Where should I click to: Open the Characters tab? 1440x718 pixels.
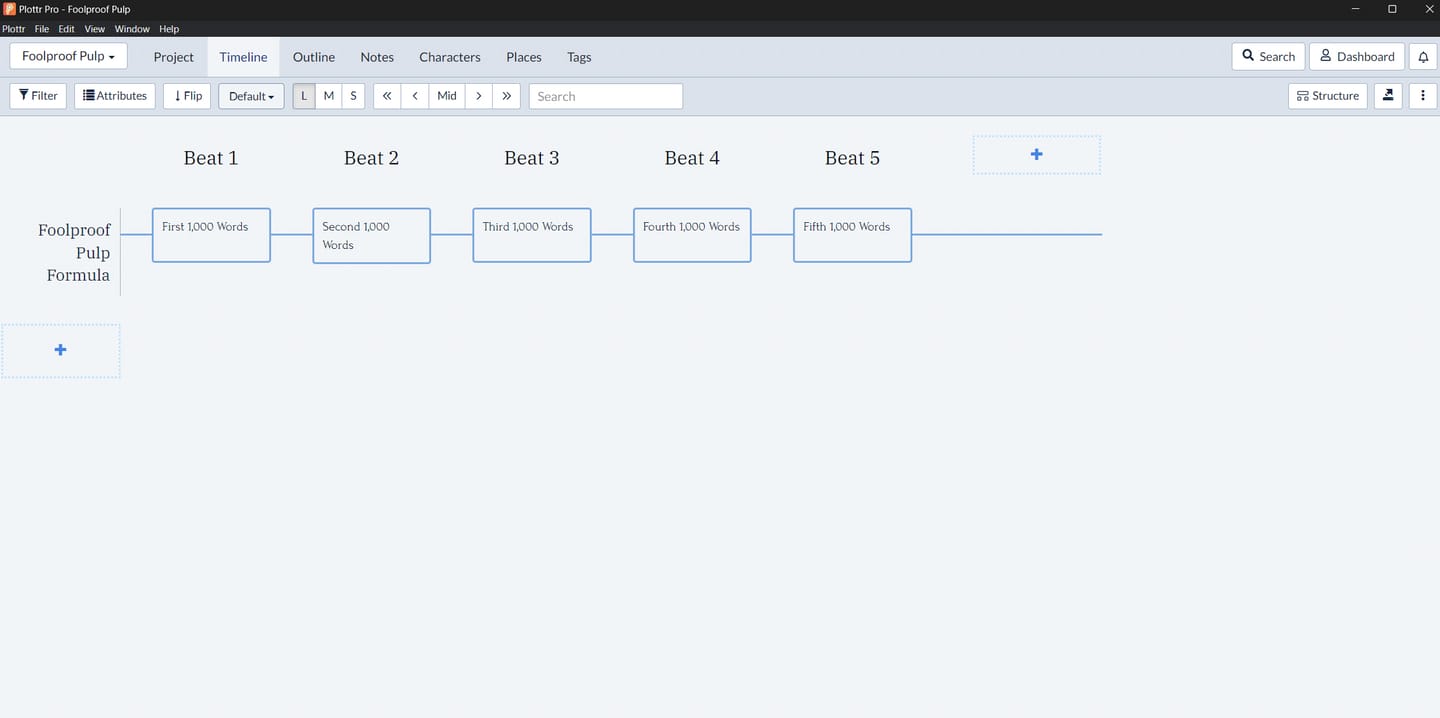pos(449,57)
